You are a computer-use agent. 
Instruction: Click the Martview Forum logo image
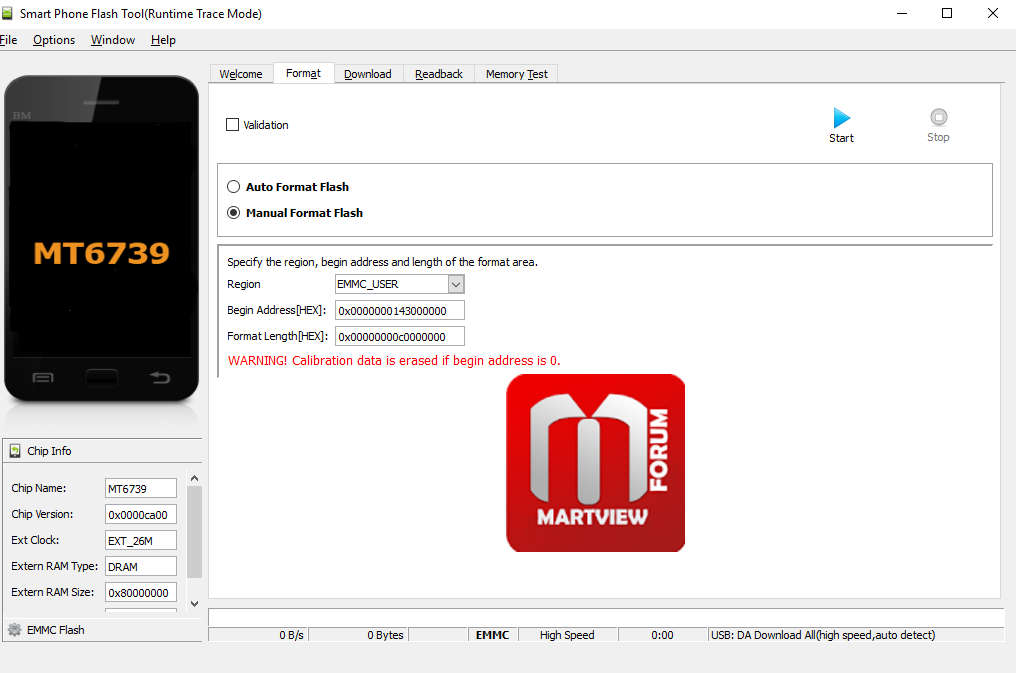click(x=595, y=463)
